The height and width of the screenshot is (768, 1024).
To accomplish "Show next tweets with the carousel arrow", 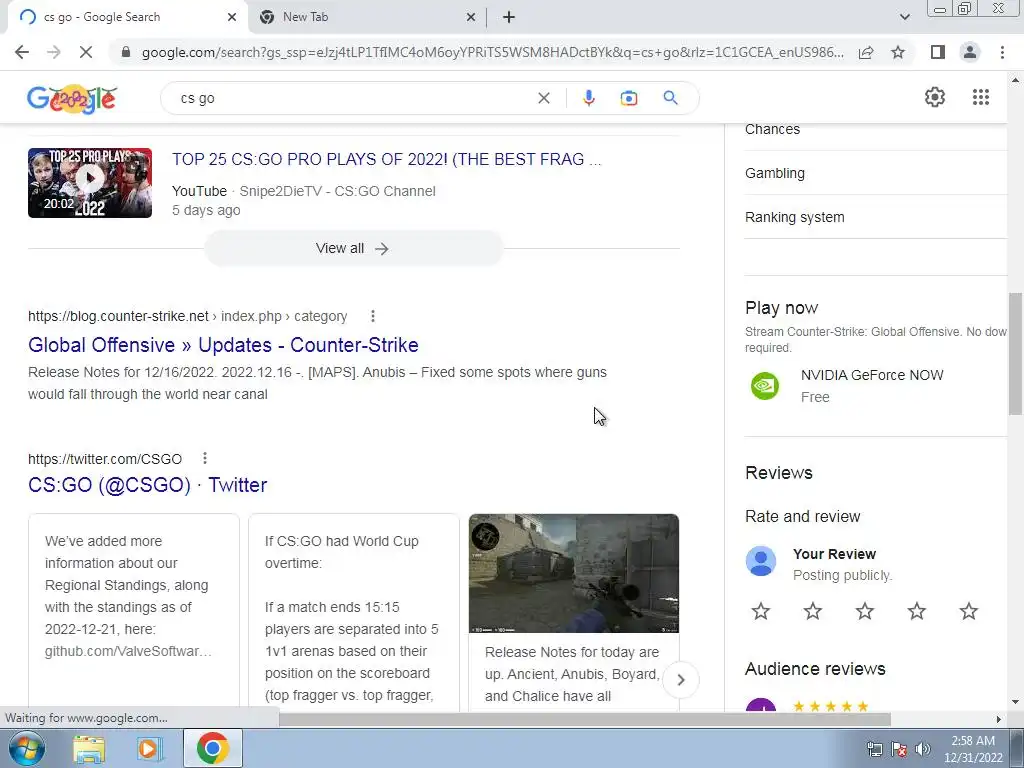I will pos(680,680).
